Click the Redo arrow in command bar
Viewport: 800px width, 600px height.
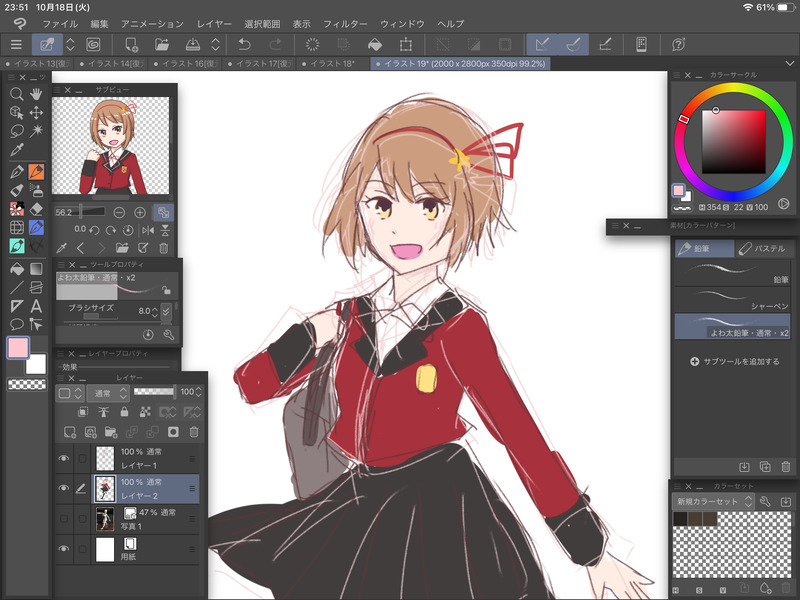coord(275,45)
